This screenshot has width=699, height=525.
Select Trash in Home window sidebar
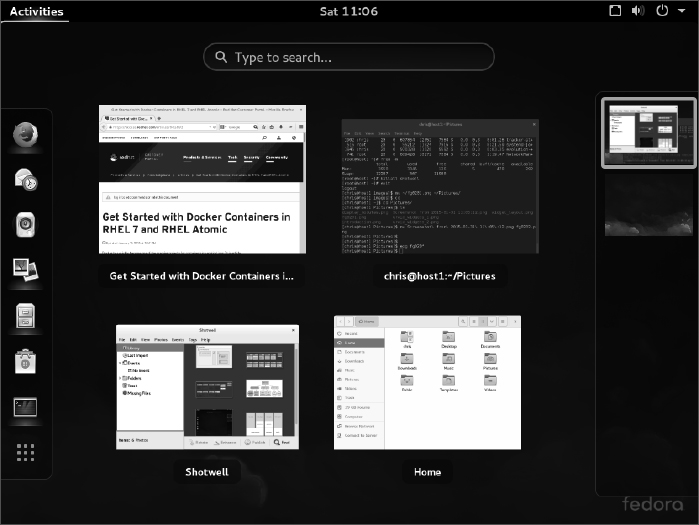click(359, 398)
